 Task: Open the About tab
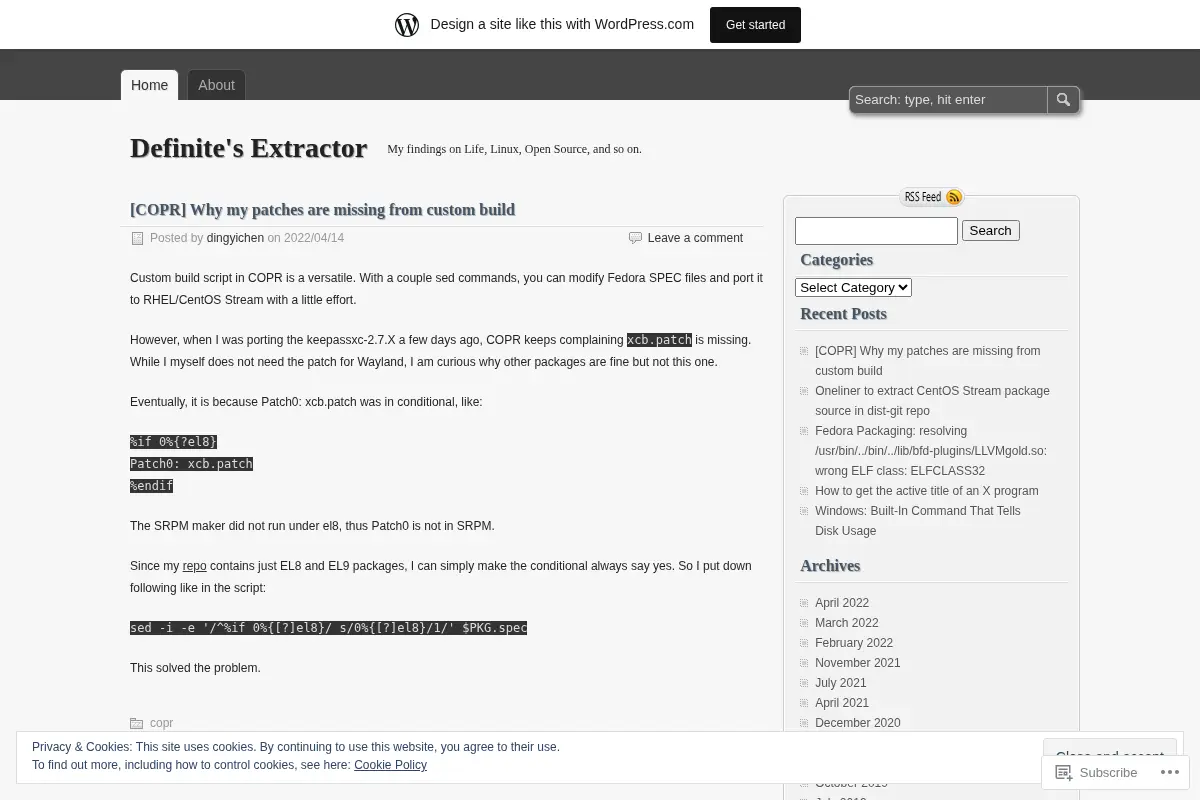pyautogui.click(x=216, y=85)
